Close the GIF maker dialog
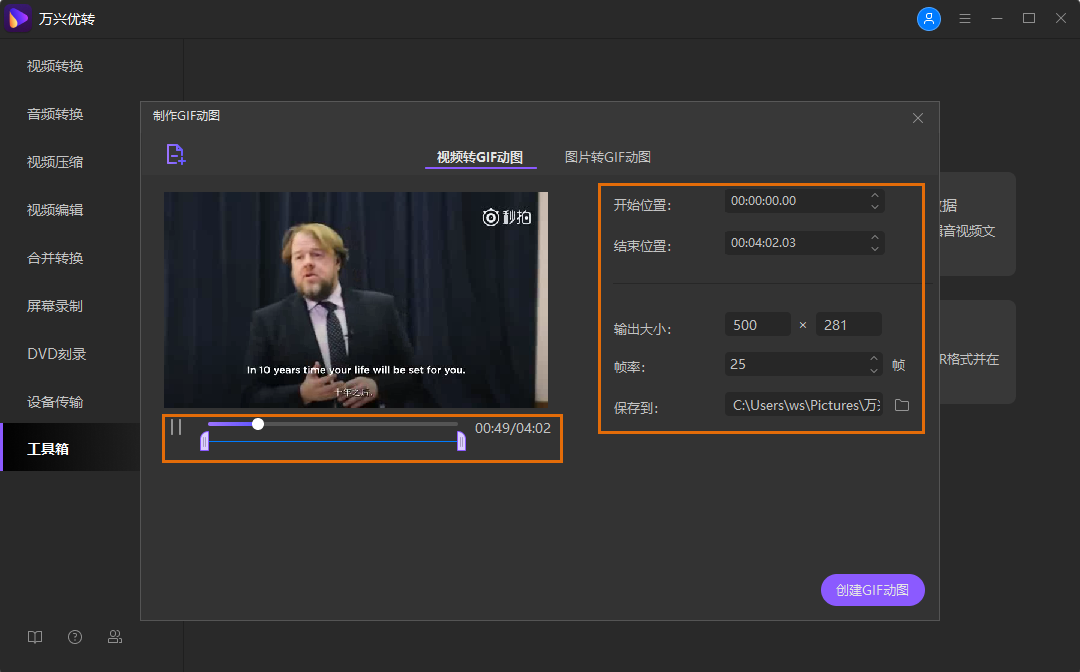 [917, 118]
